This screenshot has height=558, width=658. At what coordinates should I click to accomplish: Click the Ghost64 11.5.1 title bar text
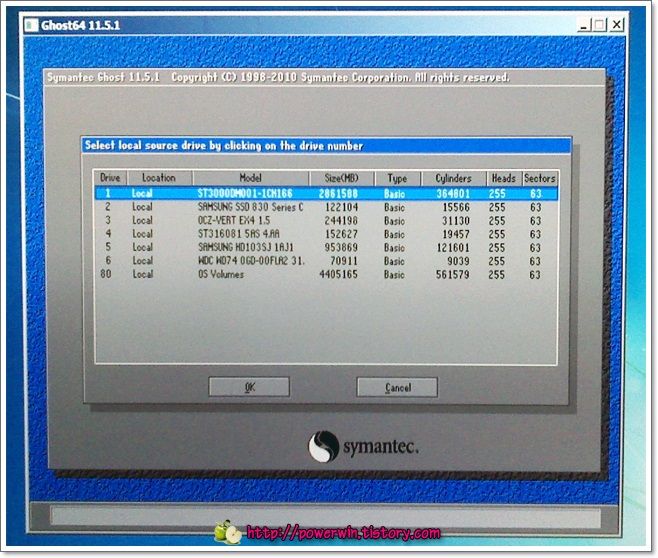coord(80,25)
